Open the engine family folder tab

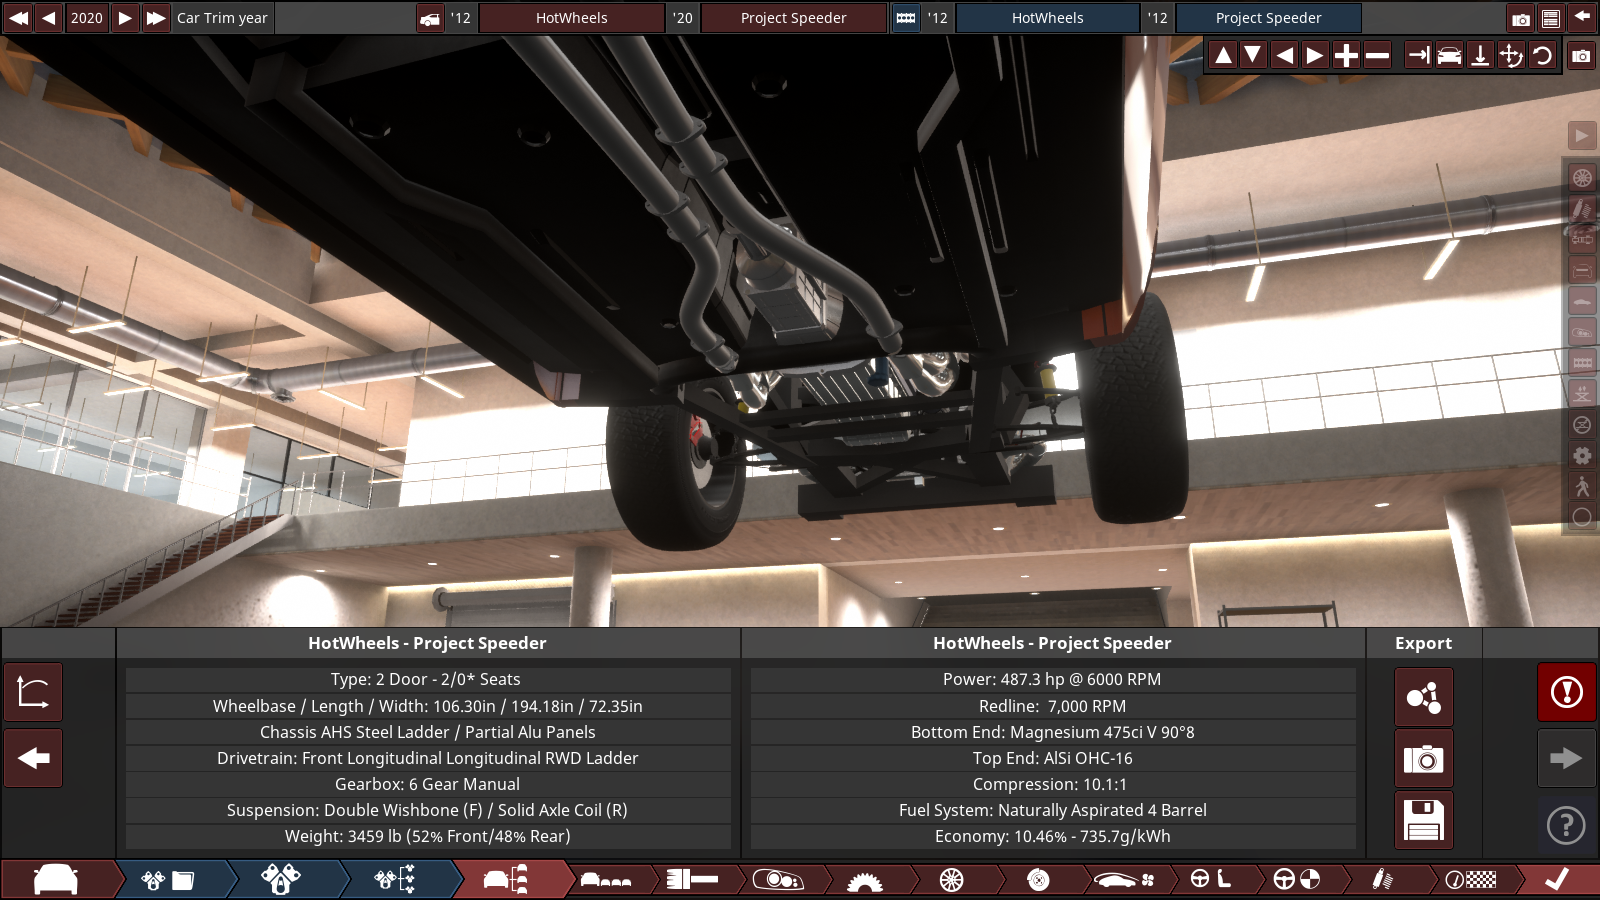[x=168, y=880]
